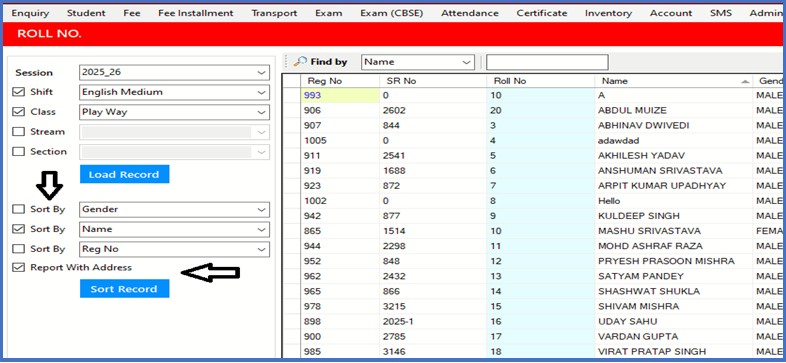This screenshot has width=786, height=363.
Task: Enable the Stream checkbox
Action: (19, 132)
